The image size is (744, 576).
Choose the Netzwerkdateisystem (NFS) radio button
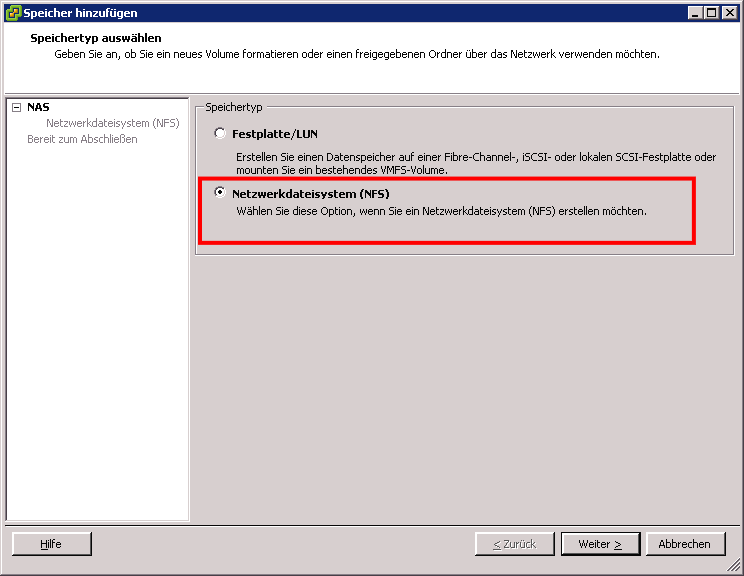coord(220,193)
